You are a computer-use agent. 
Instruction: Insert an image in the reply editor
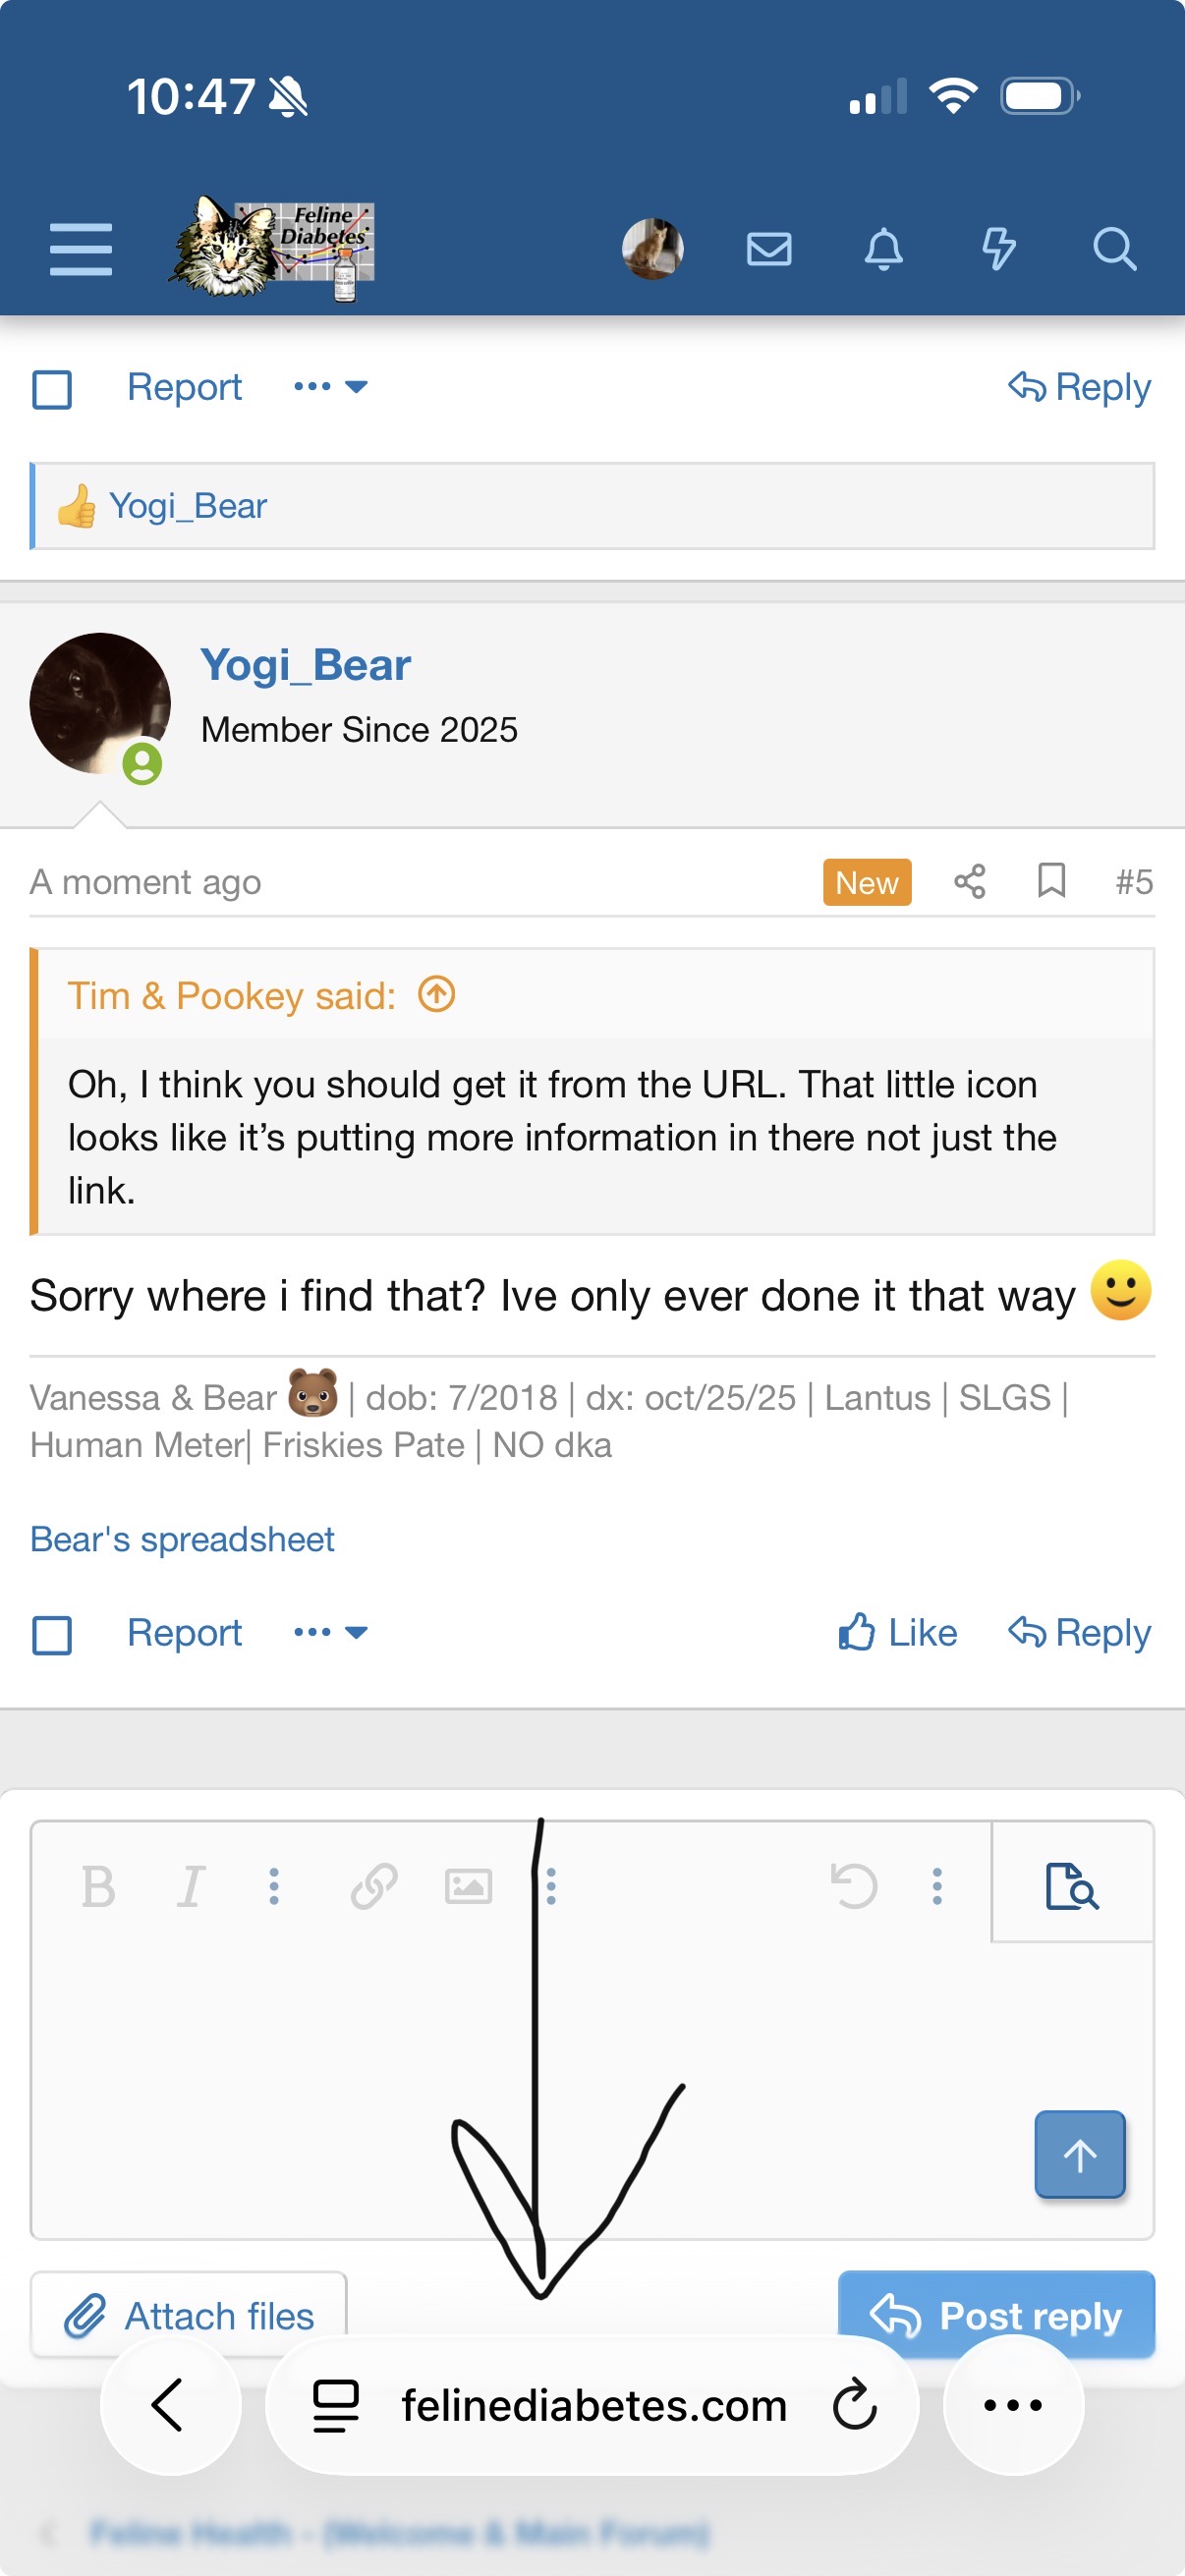[468, 1888]
